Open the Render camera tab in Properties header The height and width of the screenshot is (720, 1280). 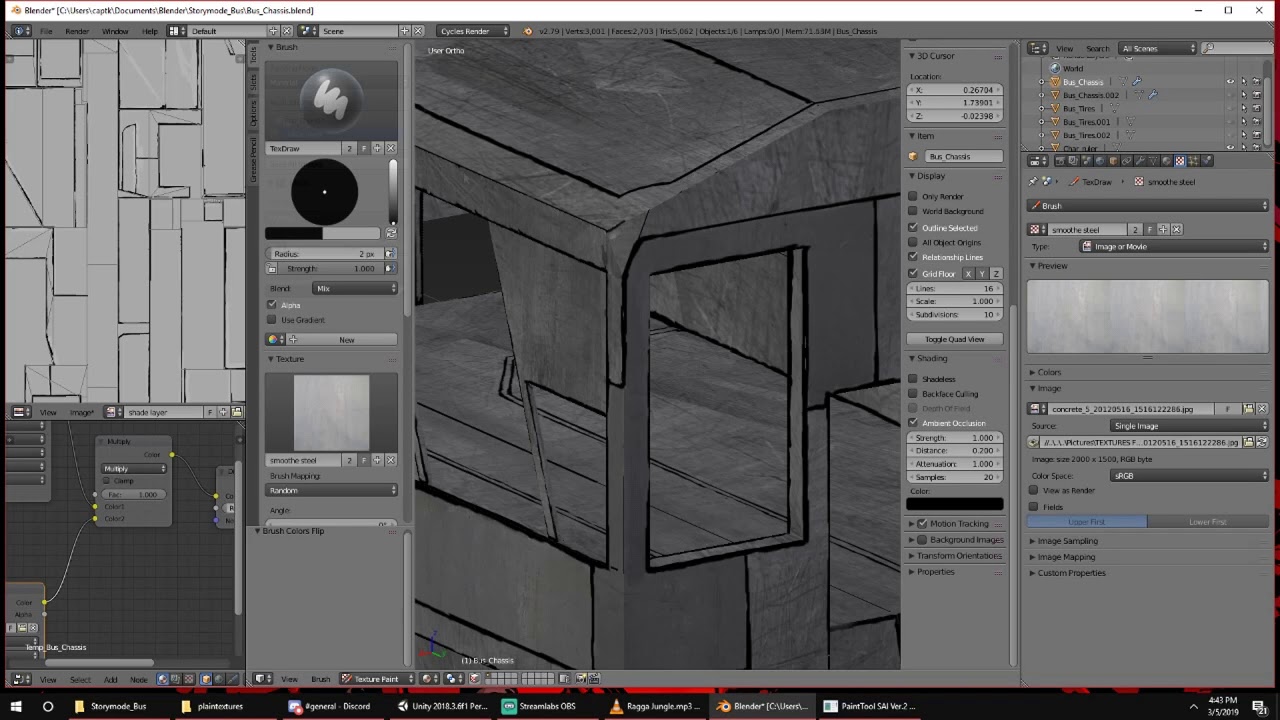(1060, 160)
